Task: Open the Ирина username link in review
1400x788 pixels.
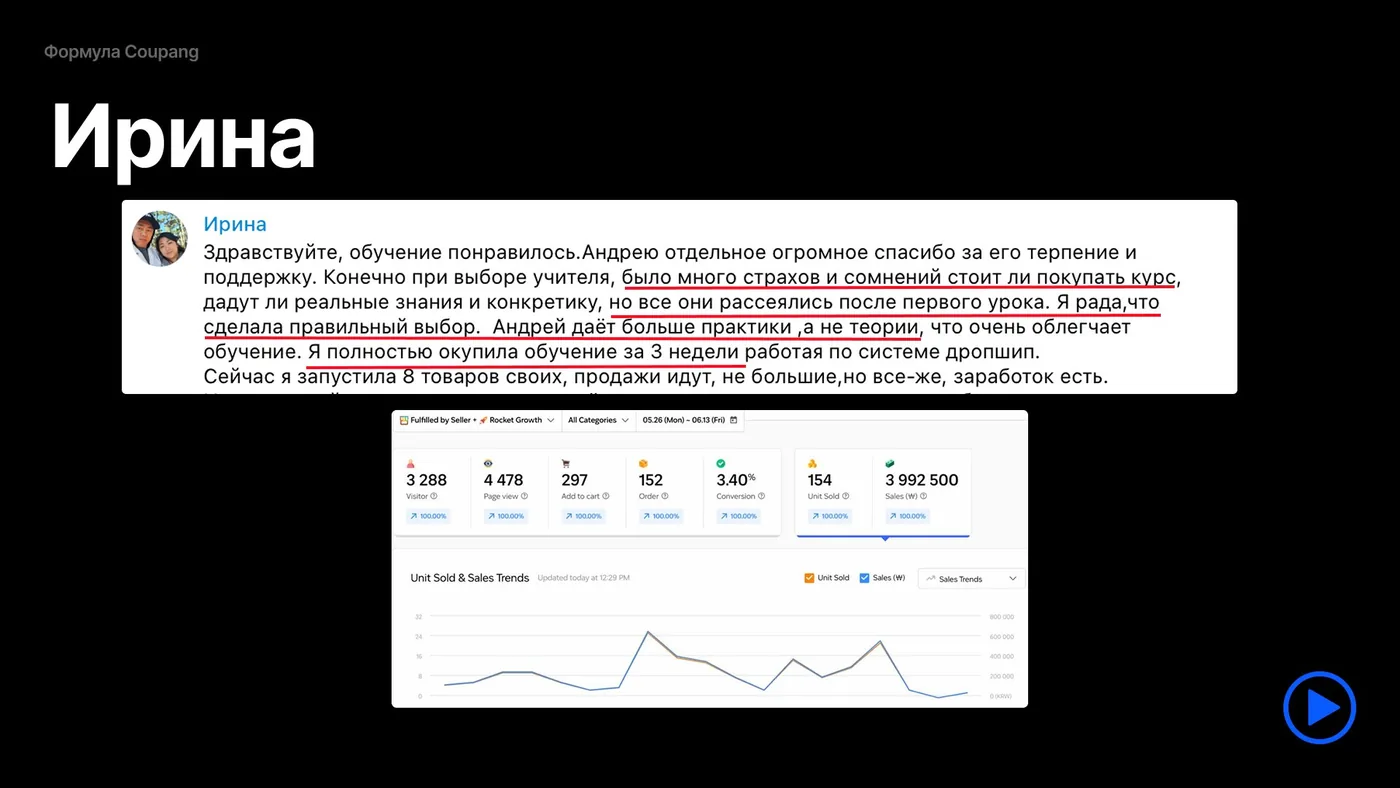Action: point(235,224)
